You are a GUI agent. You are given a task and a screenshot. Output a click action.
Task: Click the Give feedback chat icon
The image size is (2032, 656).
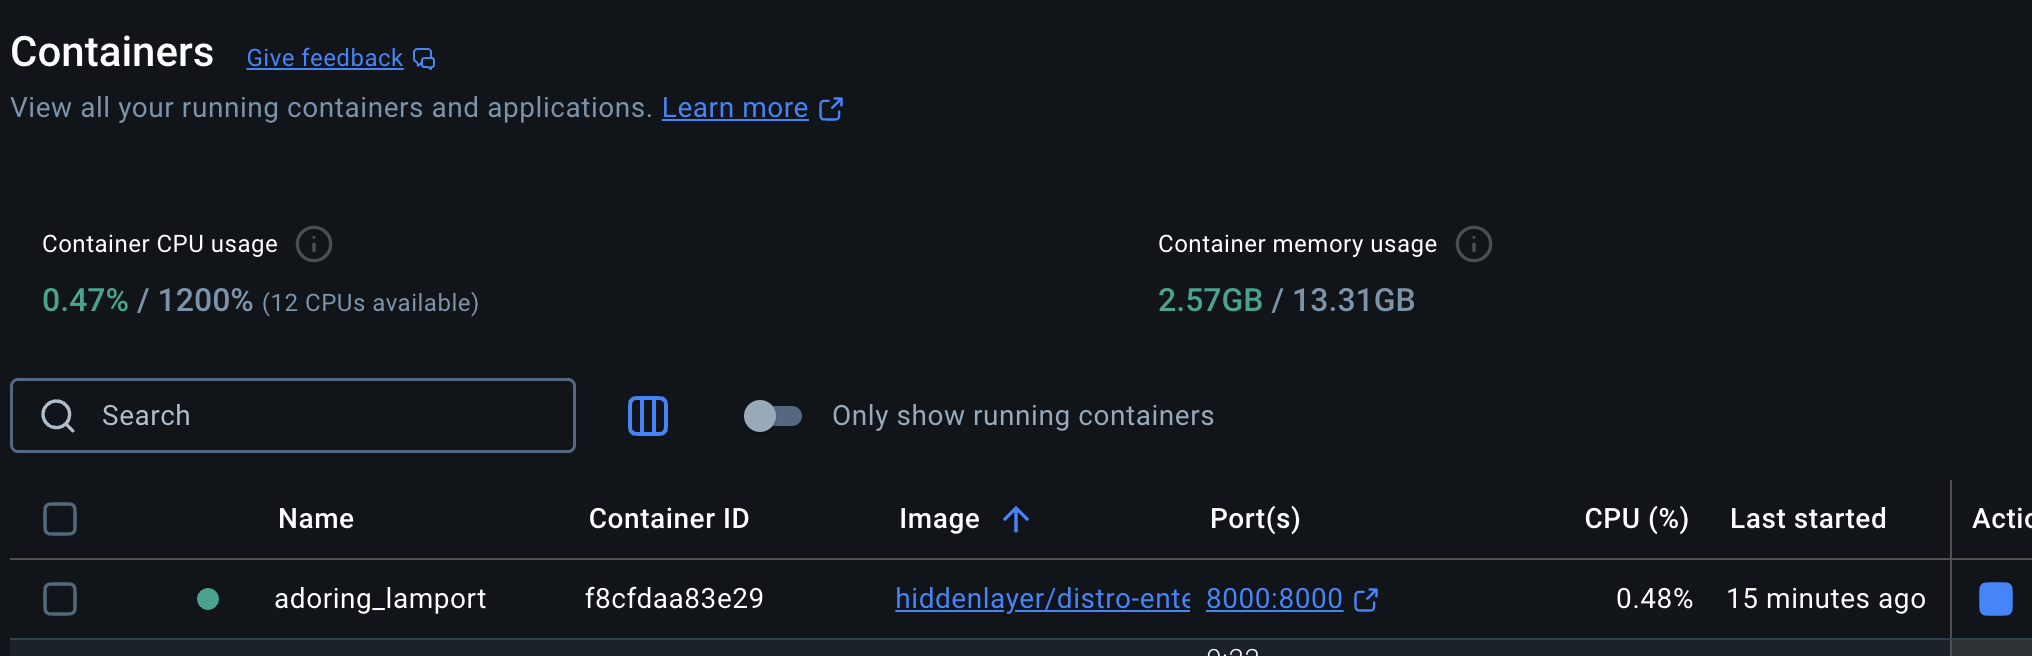tap(425, 59)
